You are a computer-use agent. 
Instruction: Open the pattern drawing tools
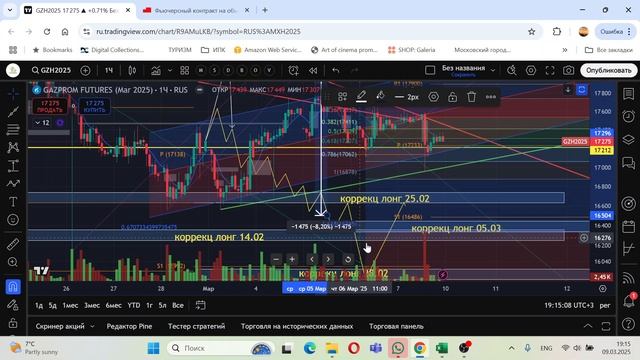point(13,147)
